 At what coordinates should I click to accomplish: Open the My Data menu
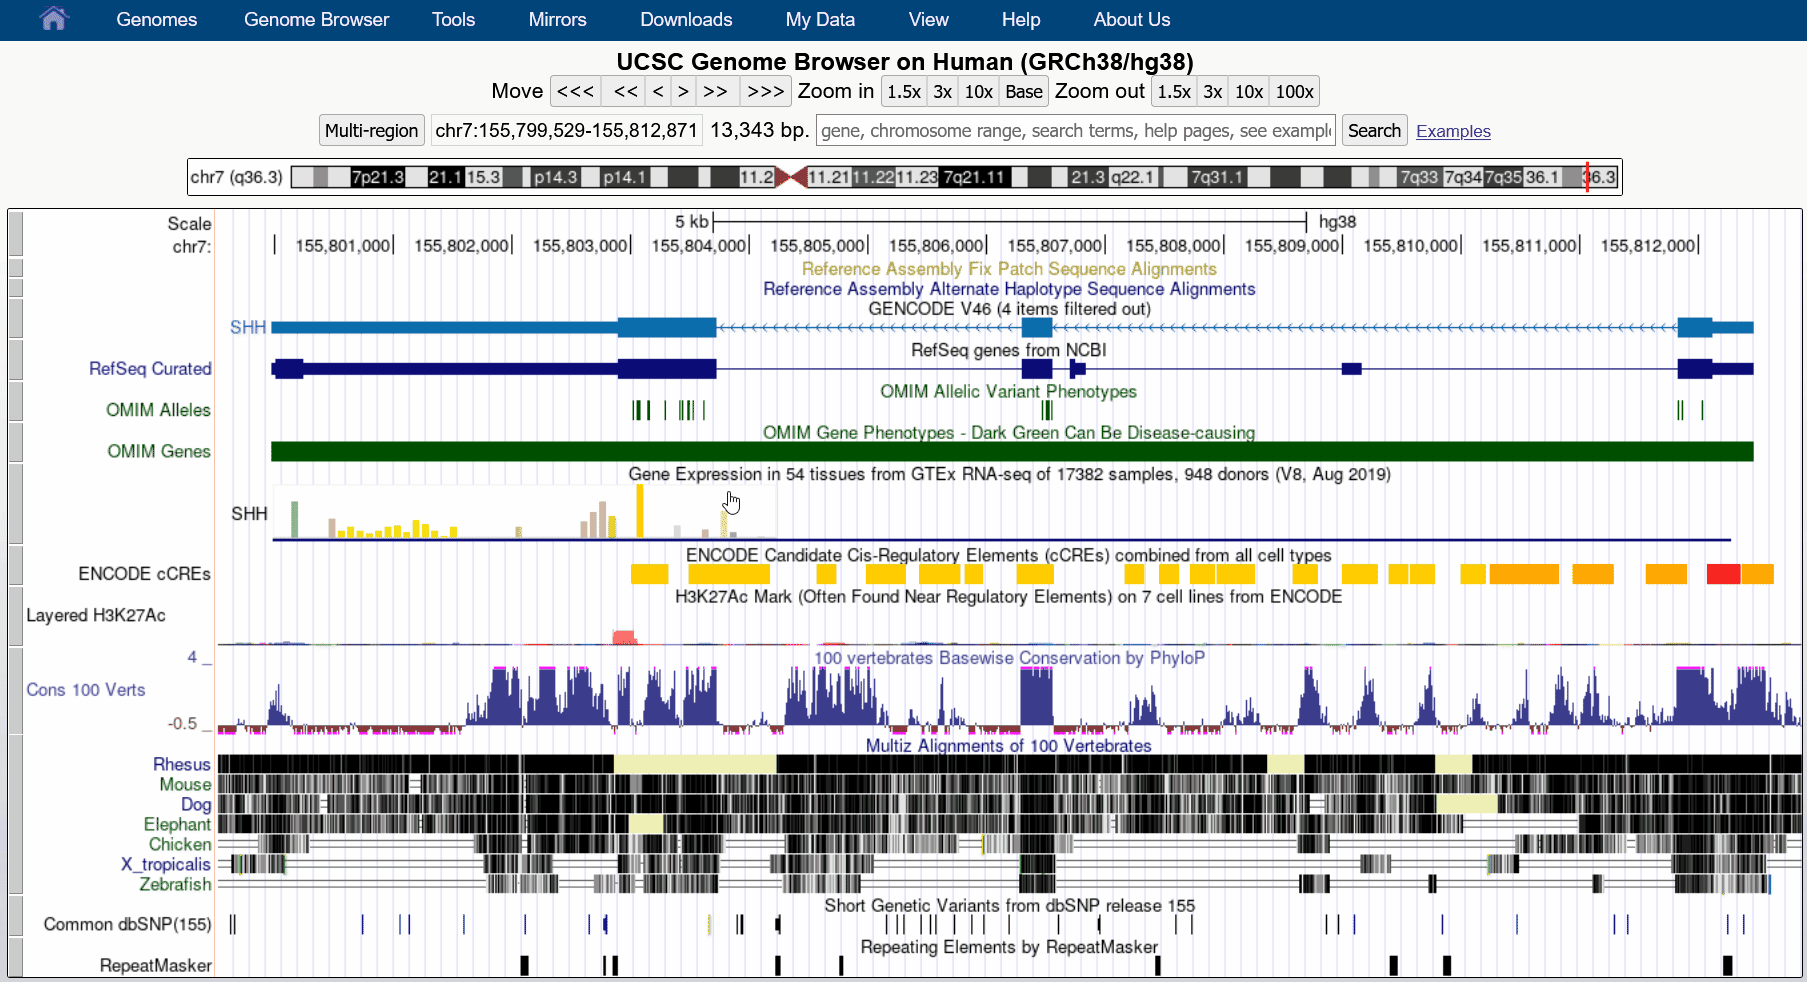(820, 19)
